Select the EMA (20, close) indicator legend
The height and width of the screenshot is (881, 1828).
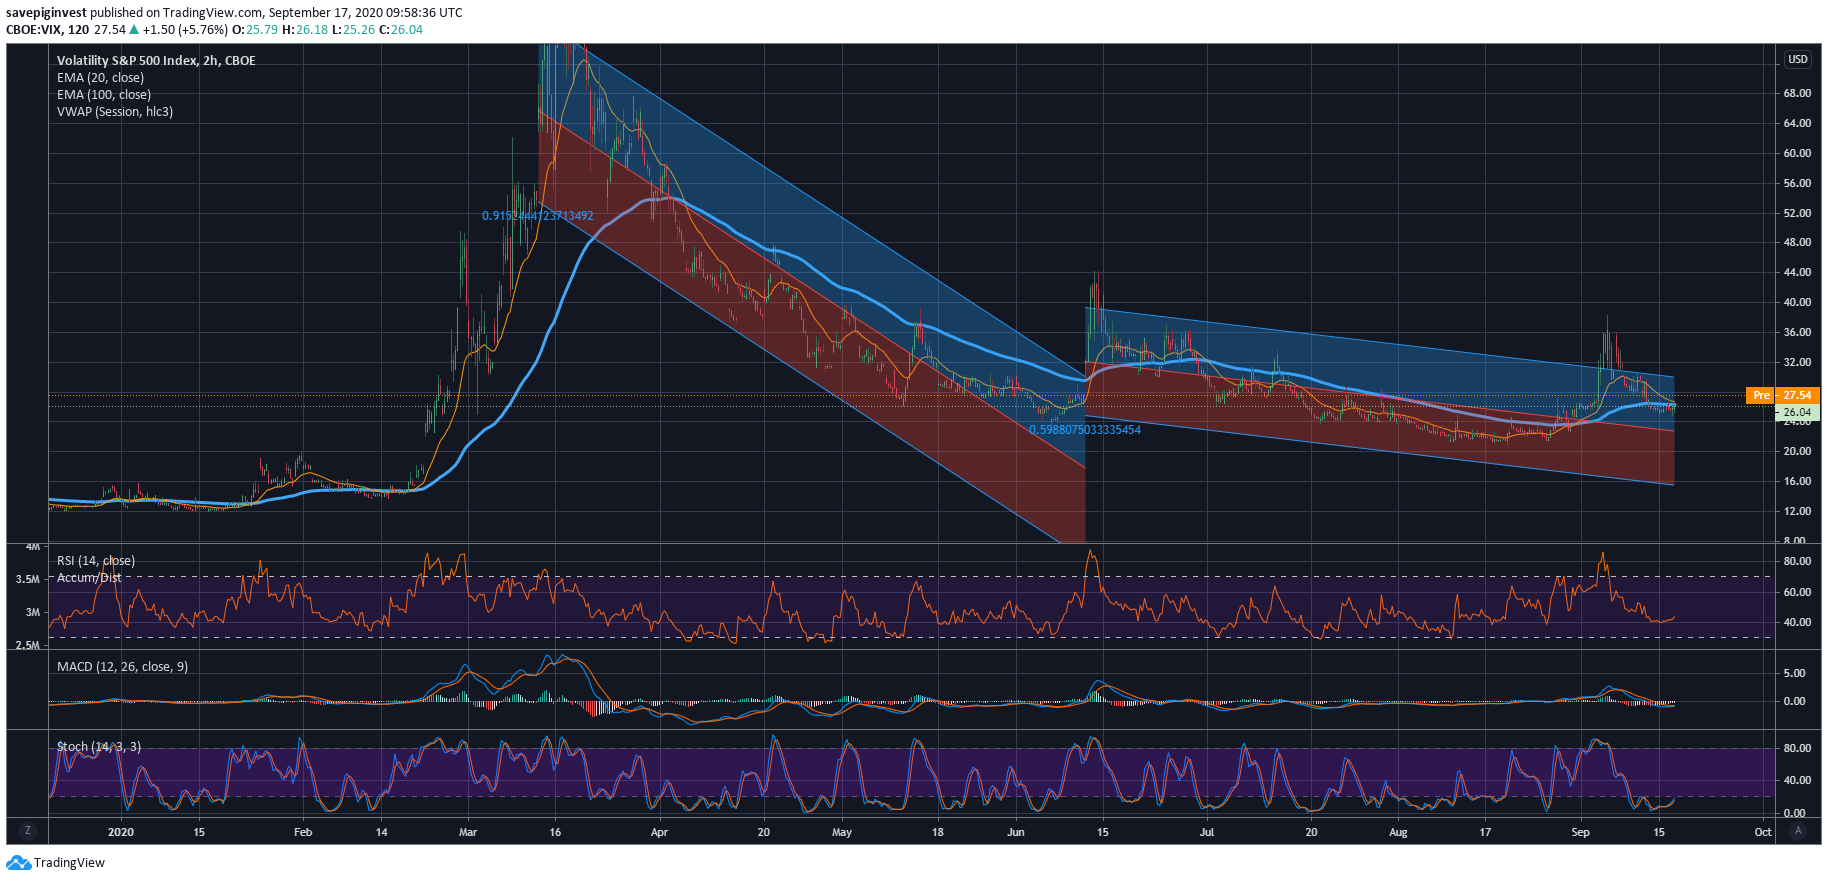pyautogui.click(x=100, y=78)
